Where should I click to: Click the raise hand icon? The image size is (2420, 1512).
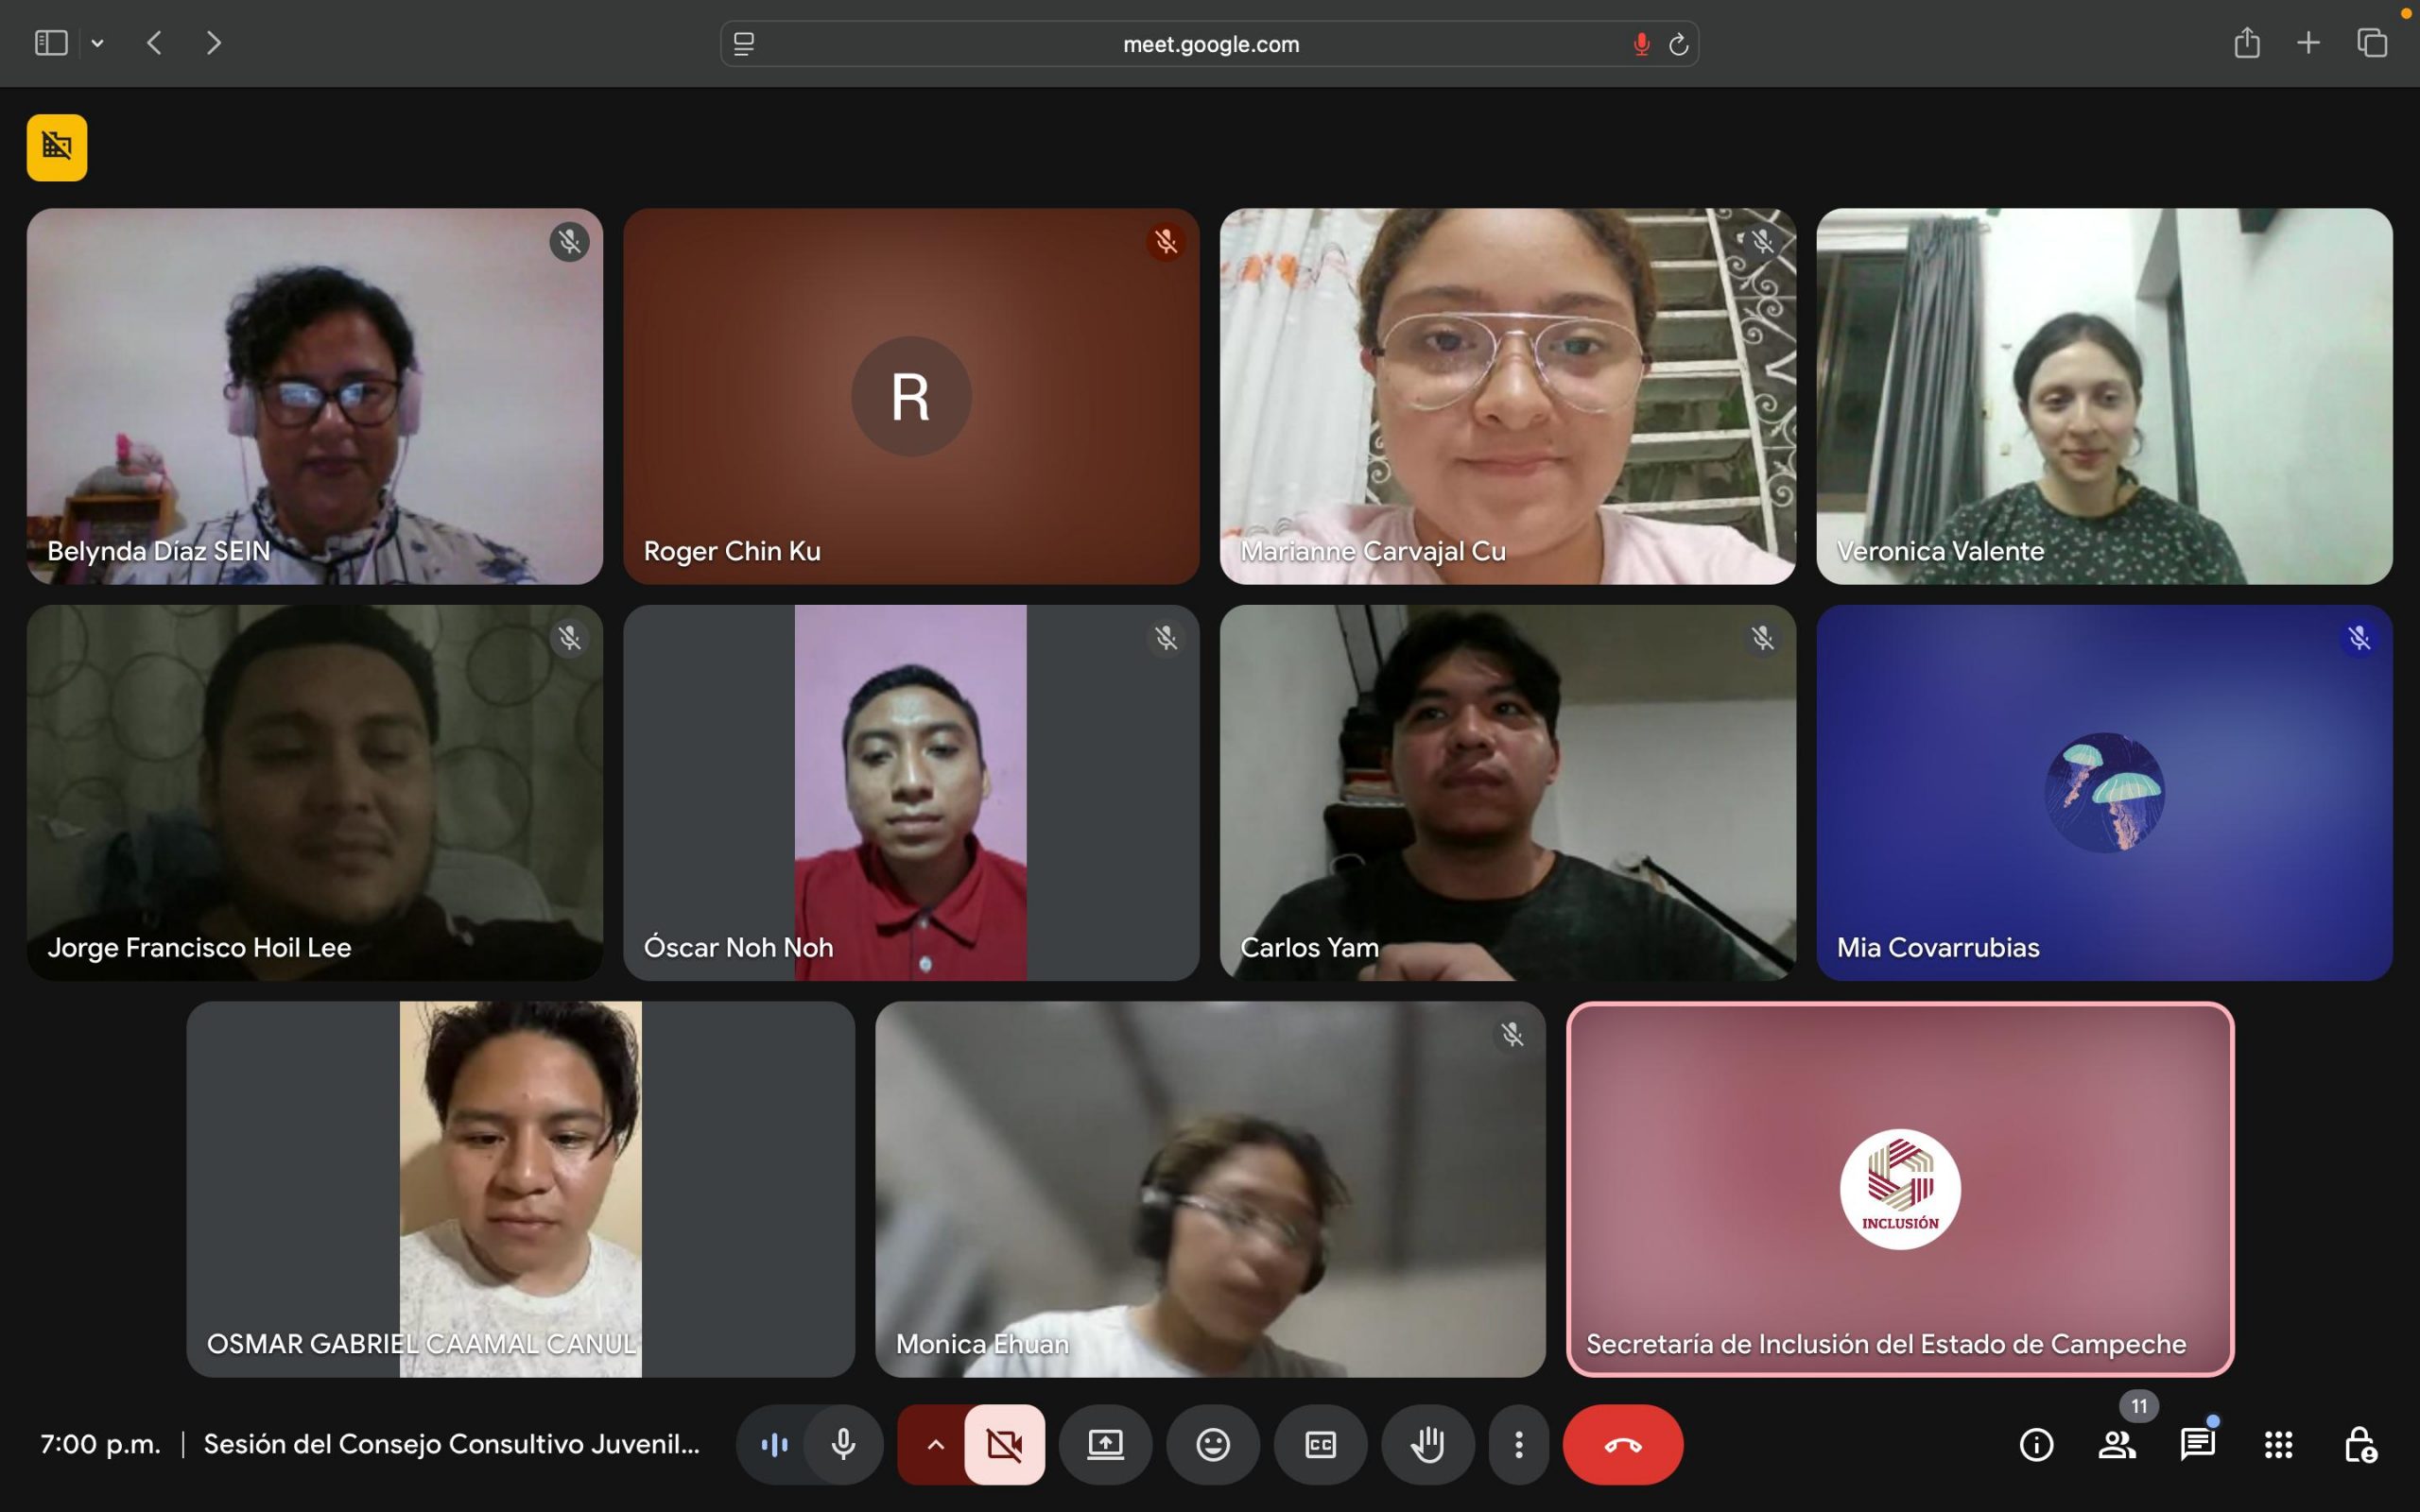1427,1444
